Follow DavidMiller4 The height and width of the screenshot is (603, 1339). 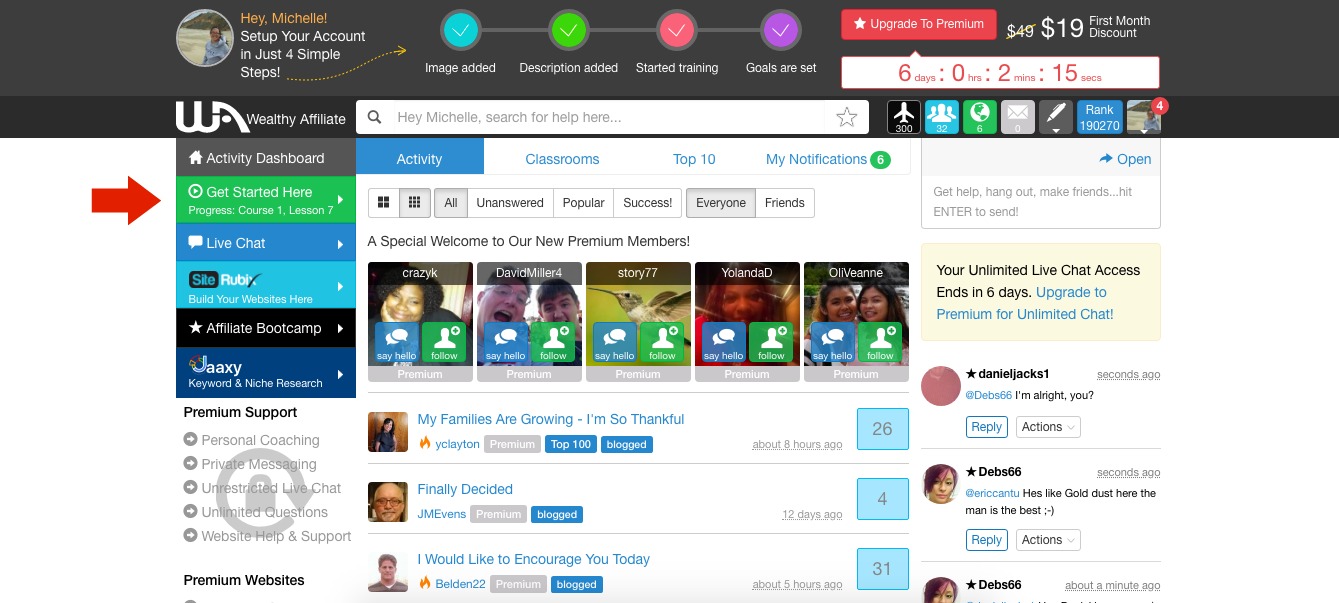click(553, 343)
